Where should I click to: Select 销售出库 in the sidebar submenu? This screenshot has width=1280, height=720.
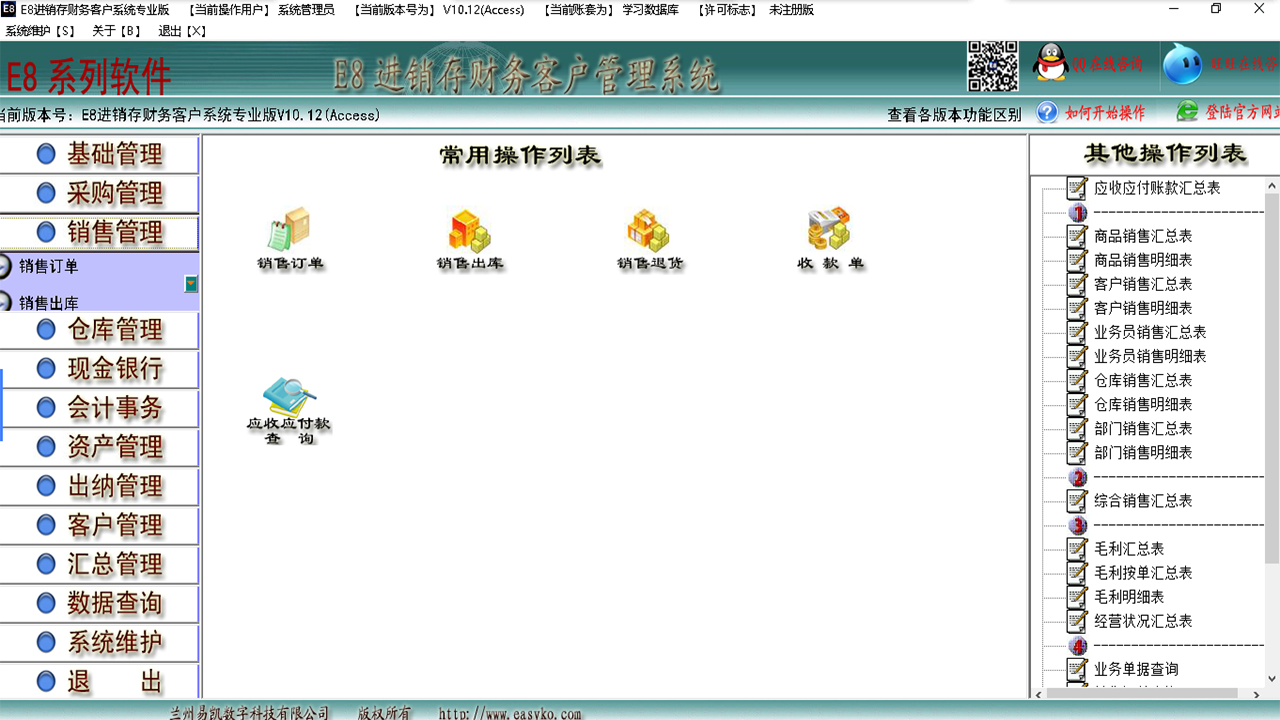(48, 303)
